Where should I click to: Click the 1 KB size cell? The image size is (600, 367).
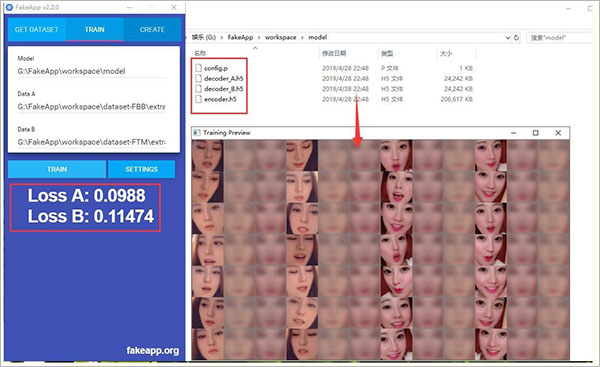466,68
